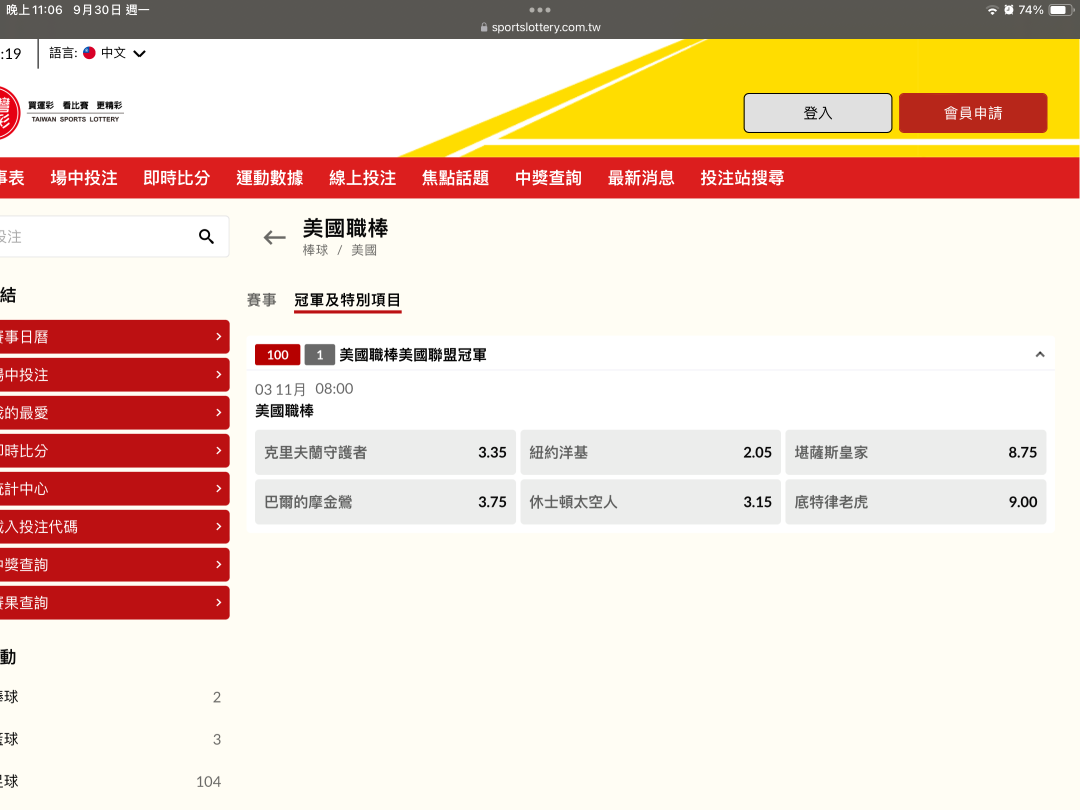Open 投注站搜尋 in the navigation bar
Image resolution: width=1080 pixels, height=810 pixels.
pos(742,178)
